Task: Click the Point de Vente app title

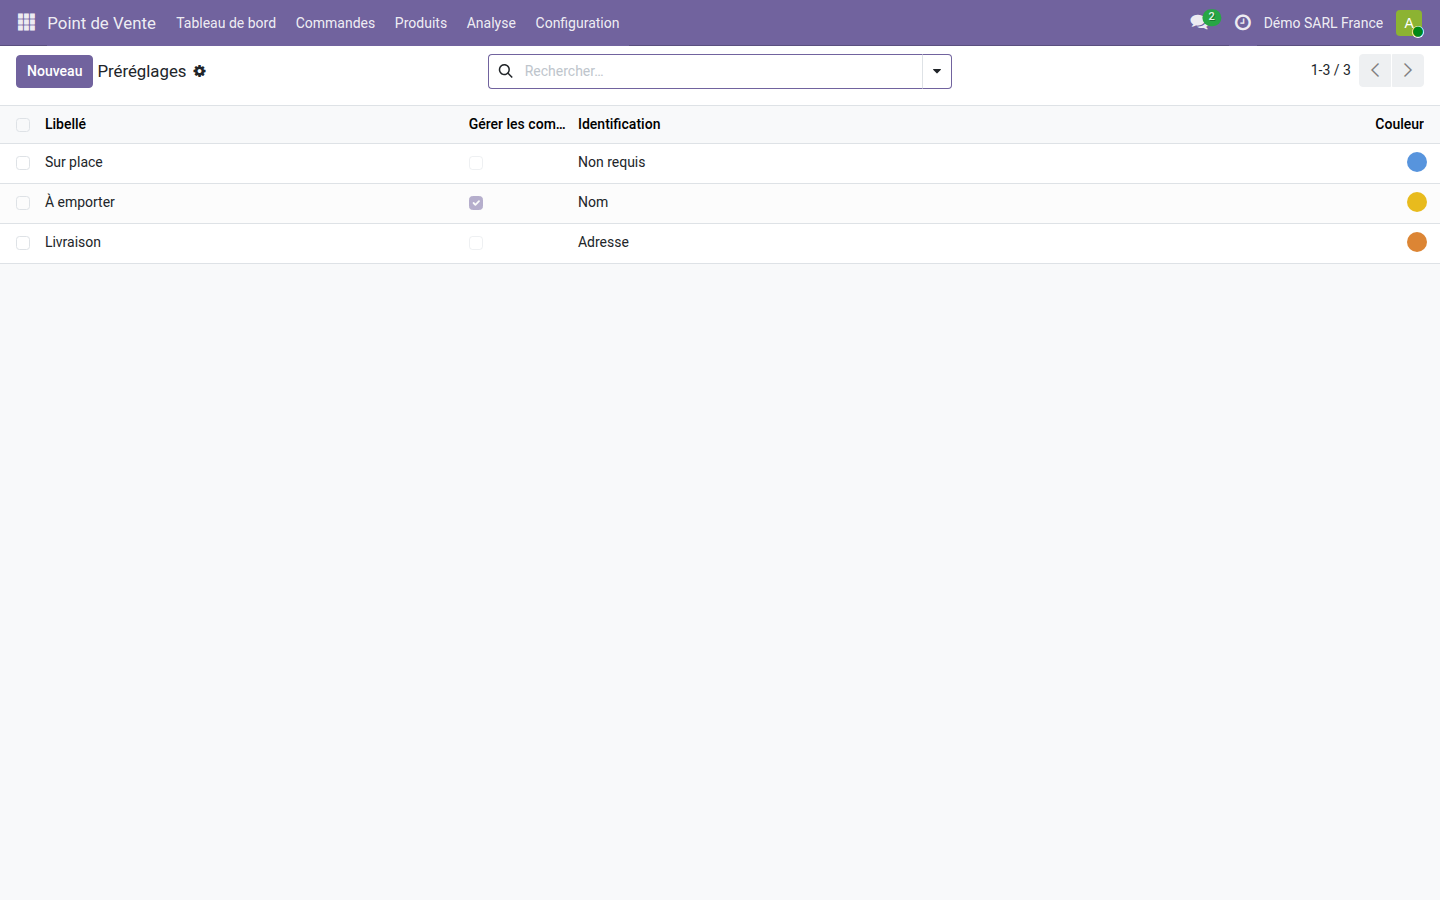Action: (101, 23)
